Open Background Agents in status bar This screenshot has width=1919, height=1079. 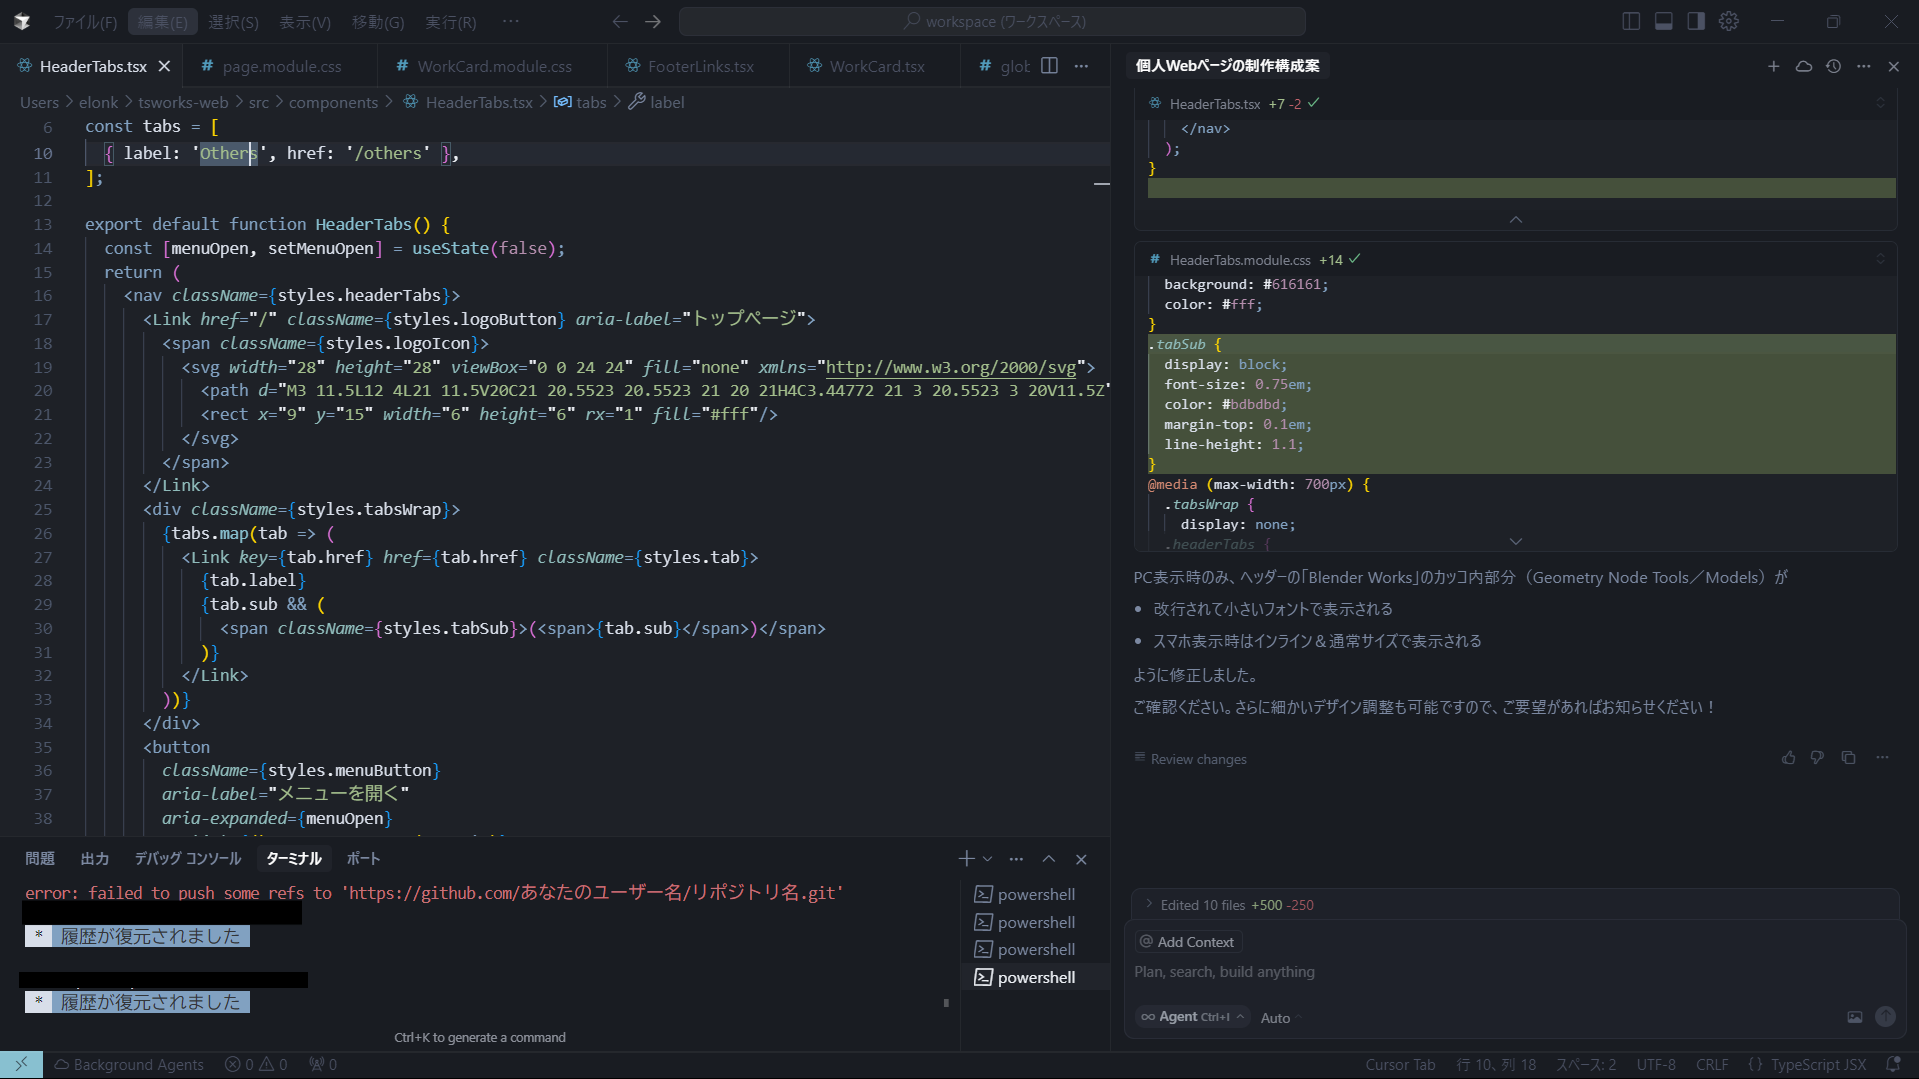129,1065
